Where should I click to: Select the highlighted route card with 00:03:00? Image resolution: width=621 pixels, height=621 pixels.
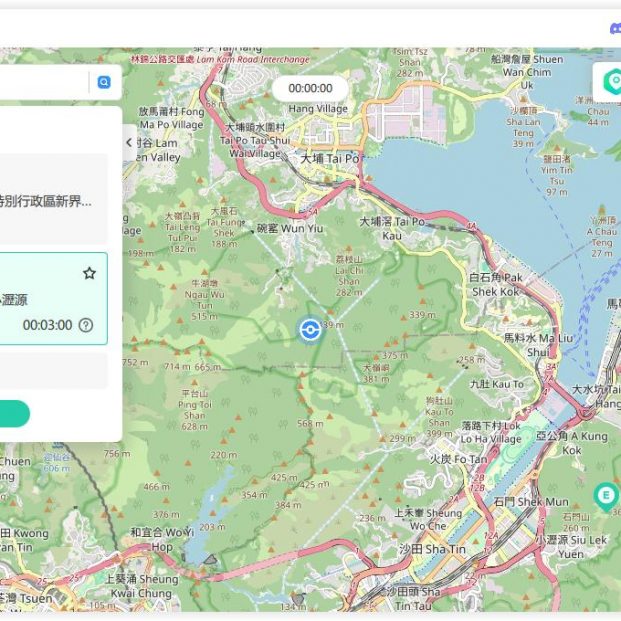tap(50, 299)
